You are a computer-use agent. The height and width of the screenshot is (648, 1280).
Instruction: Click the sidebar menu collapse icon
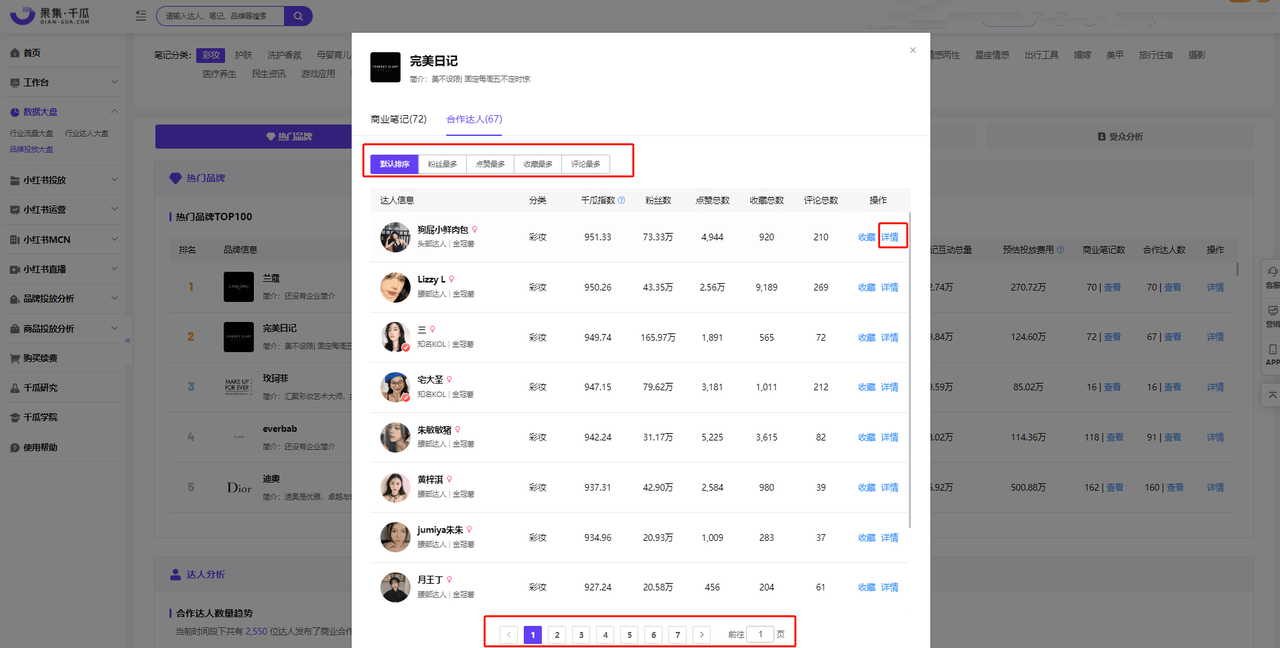[140, 16]
